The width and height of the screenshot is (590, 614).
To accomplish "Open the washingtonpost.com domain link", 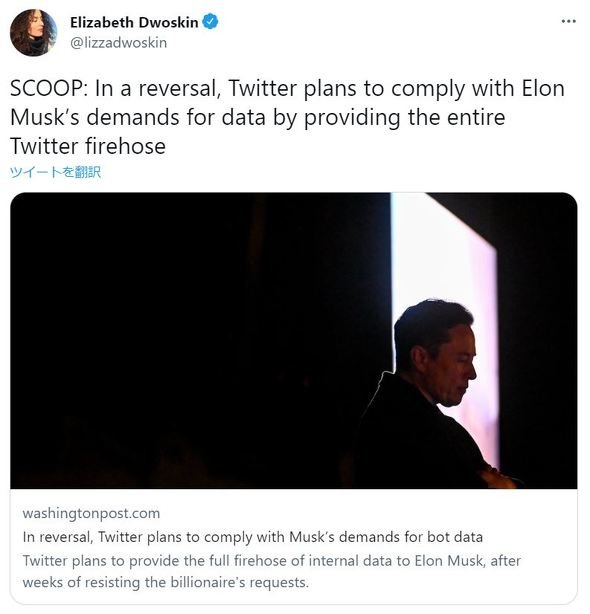I will [x=91, y=513].
